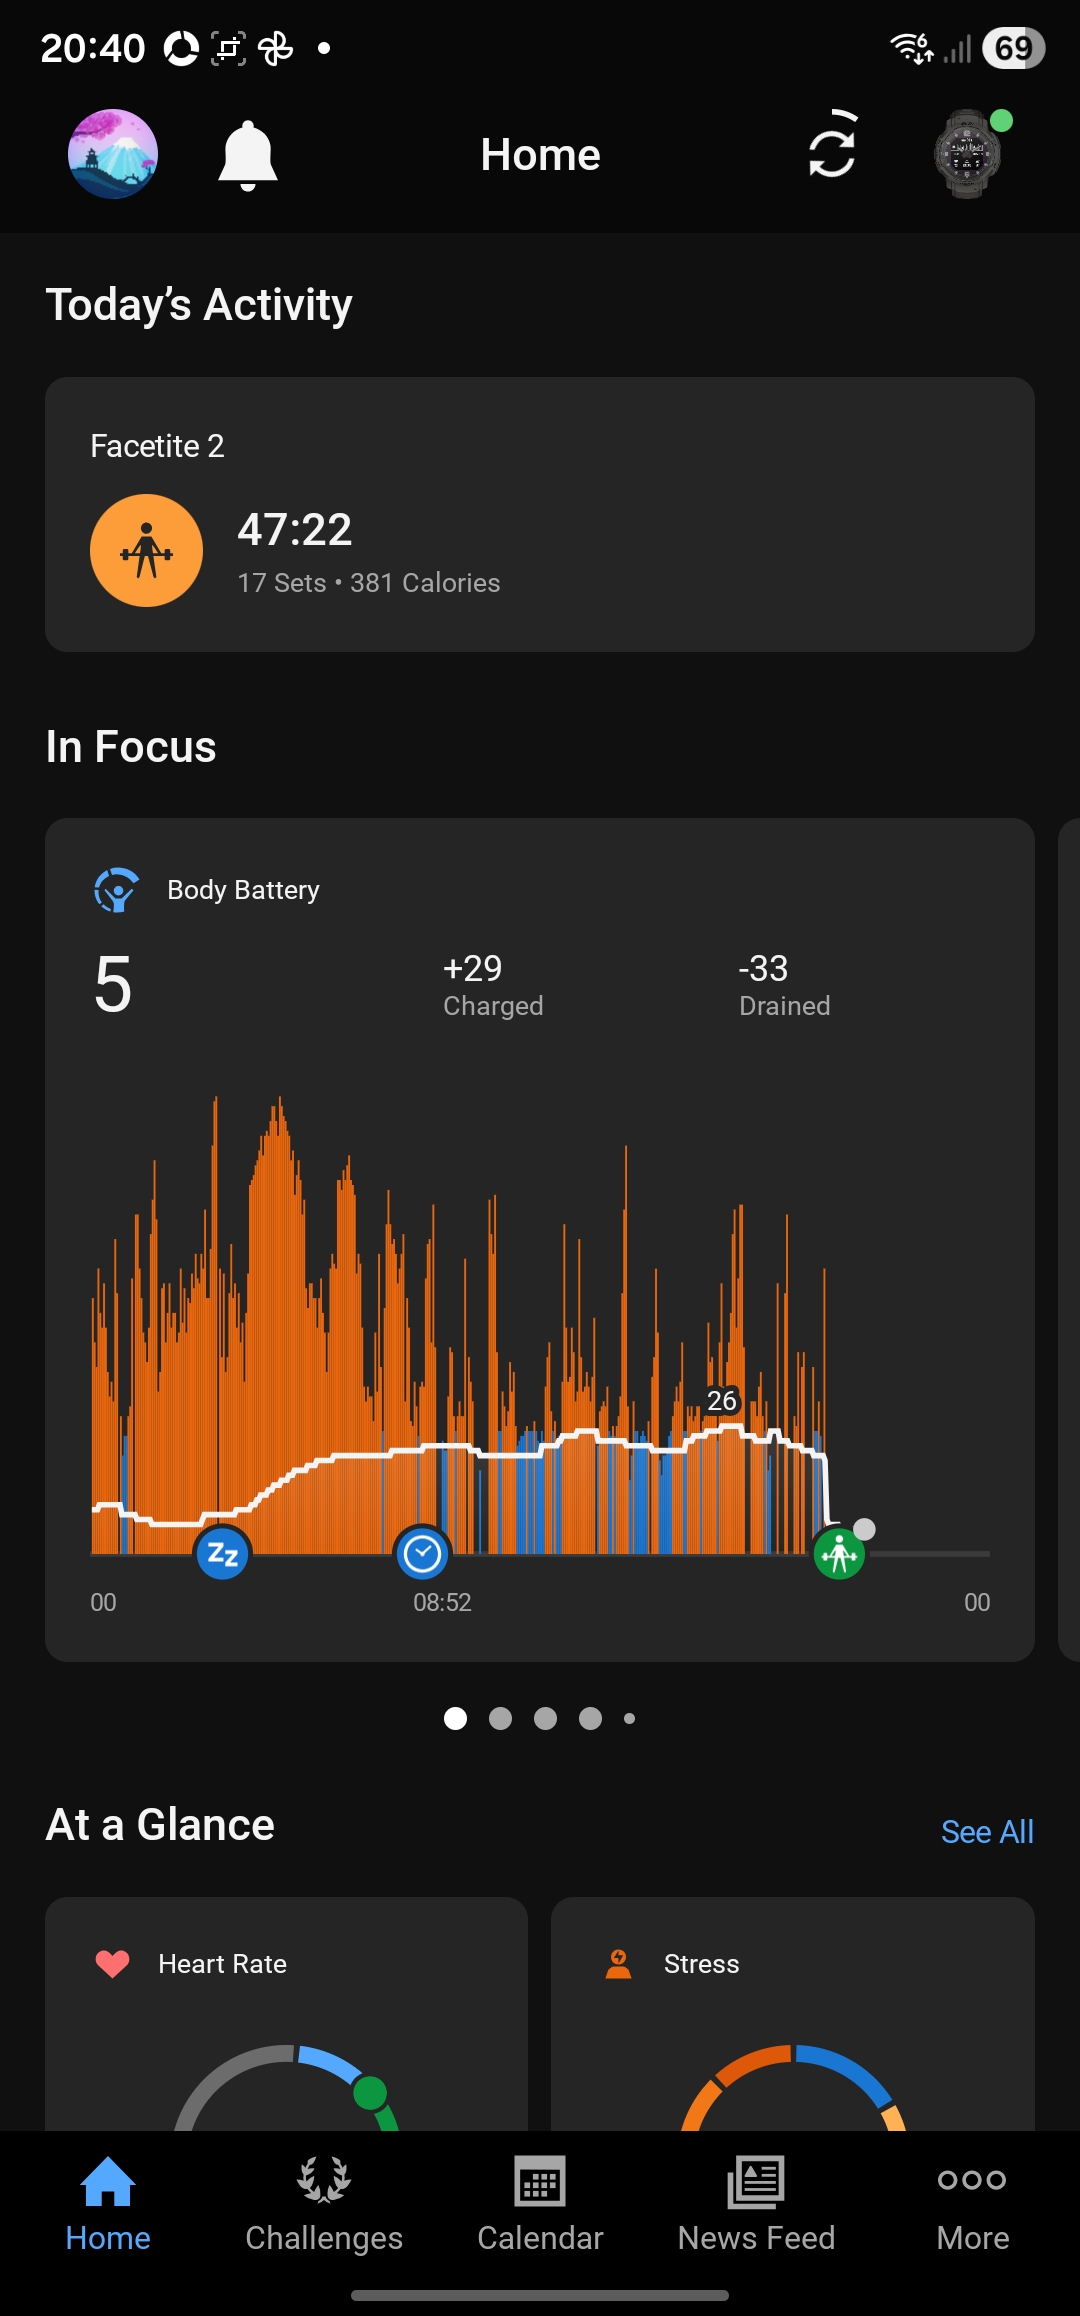The width and height of the screenshot is (1080, 2316).
Task: Tap the green workout marker on chart
Action: click(839, 1555)
